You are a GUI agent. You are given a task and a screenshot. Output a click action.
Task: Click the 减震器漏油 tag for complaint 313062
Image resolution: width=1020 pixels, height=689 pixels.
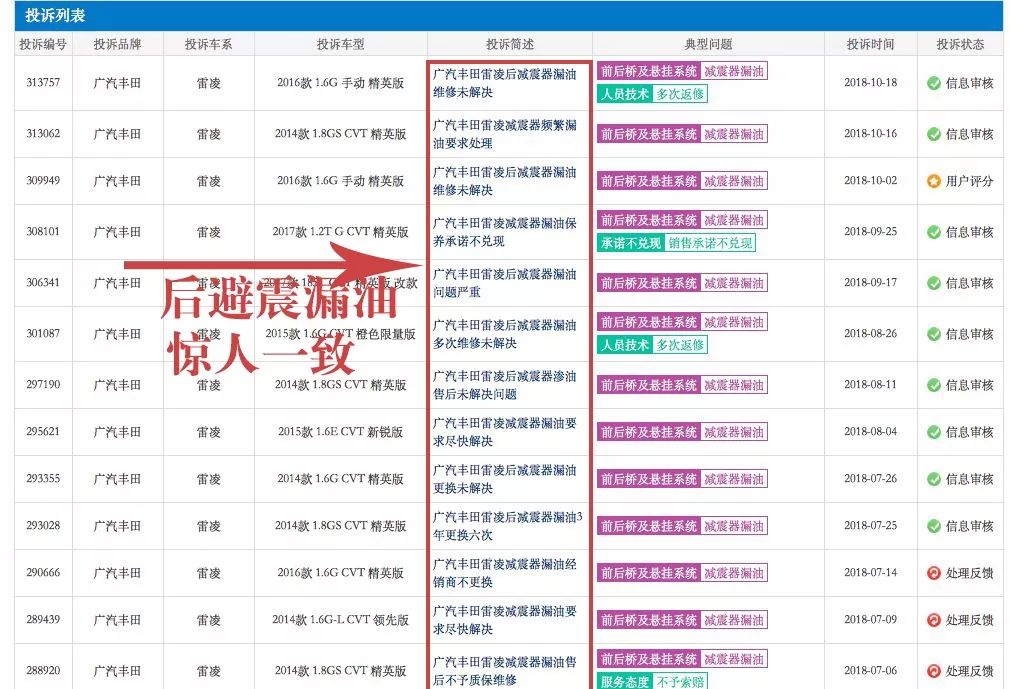point(735,133)
